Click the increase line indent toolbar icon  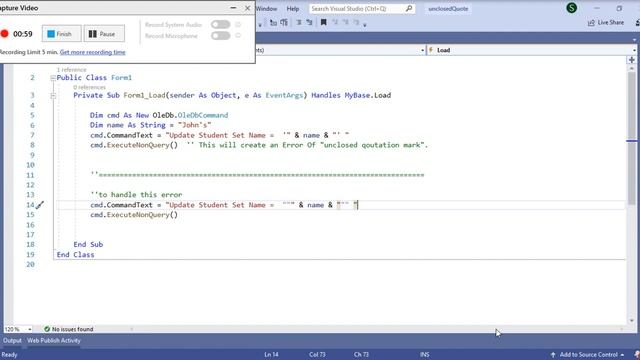pyautogui.click(x=284, y=22)
